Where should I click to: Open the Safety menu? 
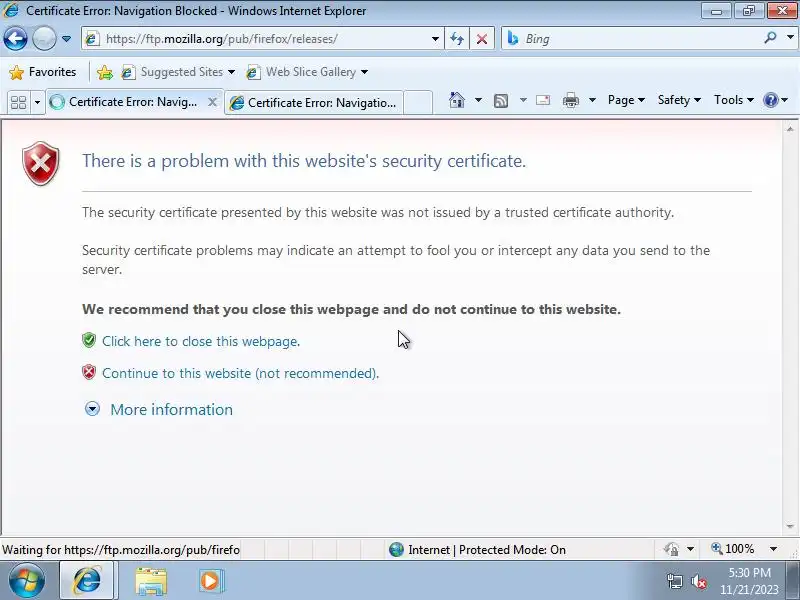[x=679, y=100]
